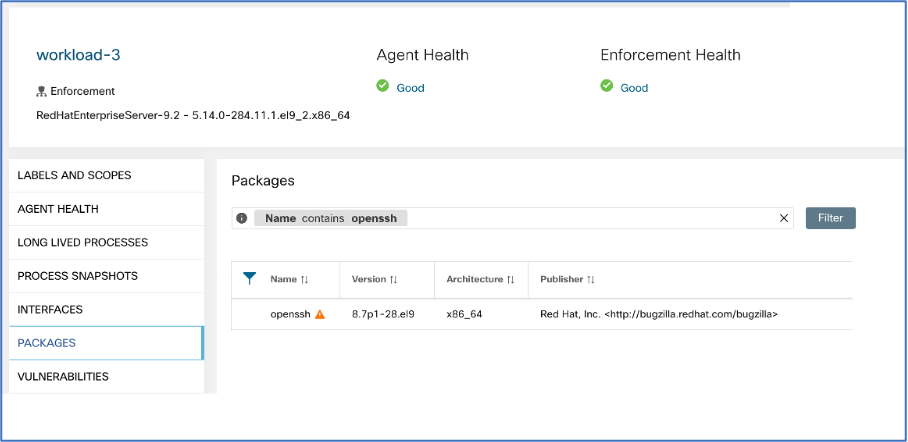Open Long Lived Processes section
The height and width of the screenshot is (442, 908).
(83, 242)
